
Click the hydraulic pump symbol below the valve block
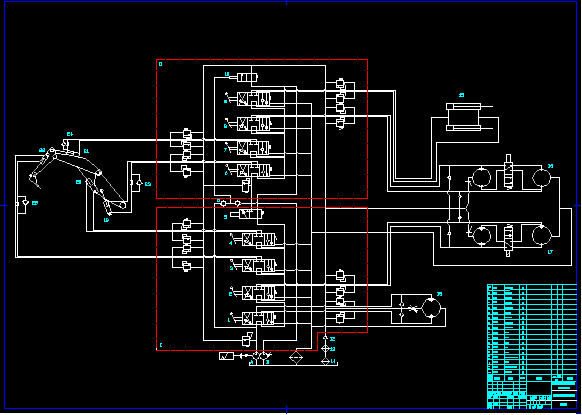260,356
